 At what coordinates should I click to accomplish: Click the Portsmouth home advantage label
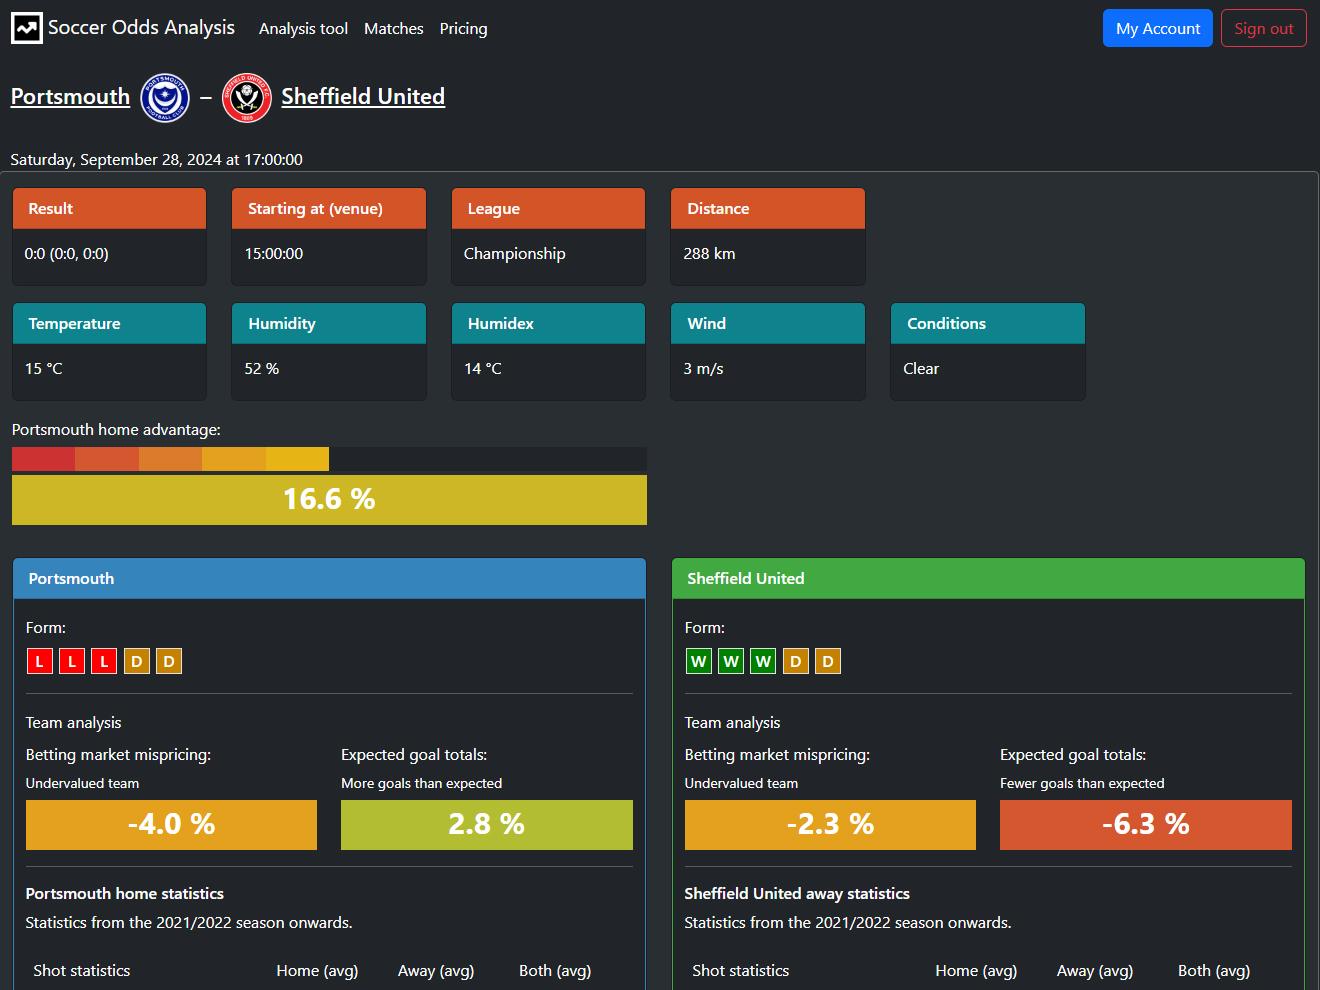pyautogui.click(x=116, y=430)
